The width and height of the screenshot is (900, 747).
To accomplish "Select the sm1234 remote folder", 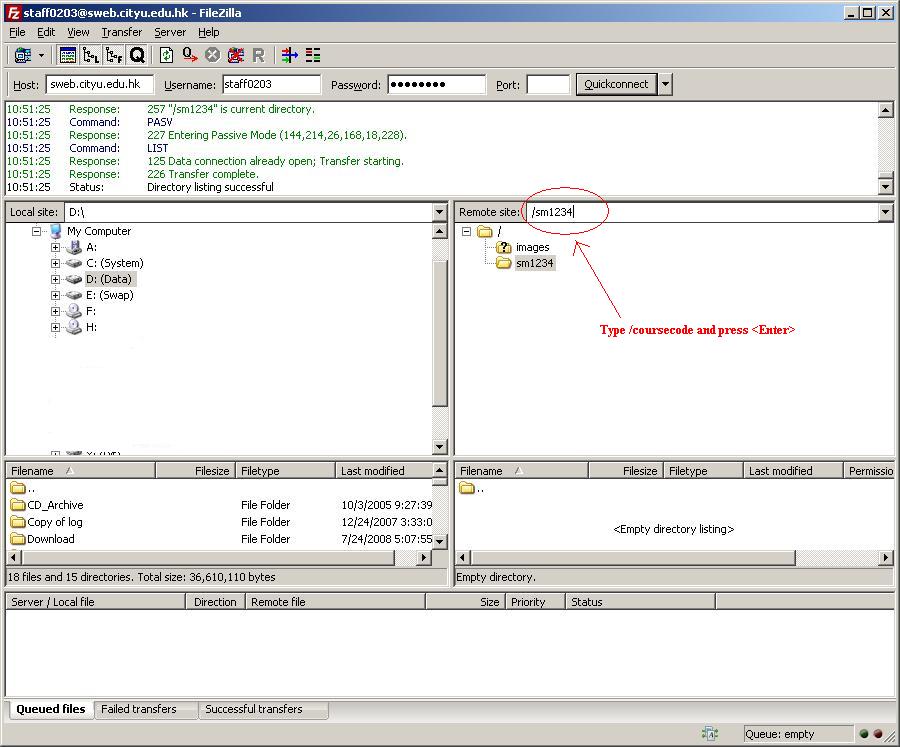I will (x=534, y=263).
